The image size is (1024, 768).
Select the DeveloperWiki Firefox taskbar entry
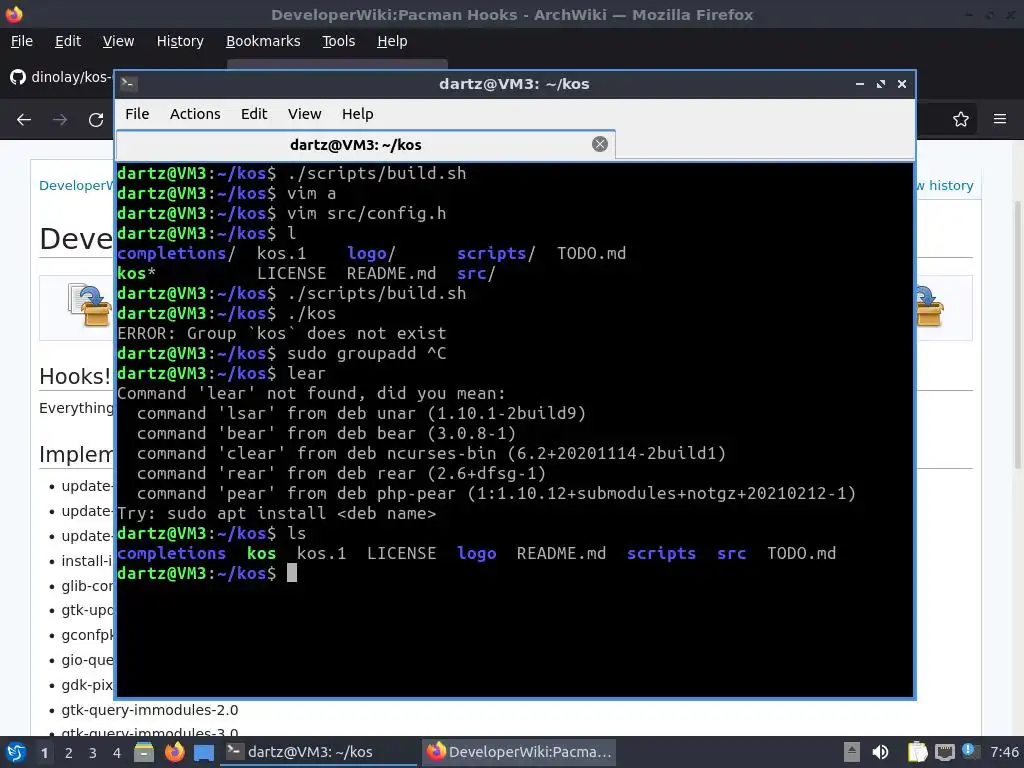[520, 752]
